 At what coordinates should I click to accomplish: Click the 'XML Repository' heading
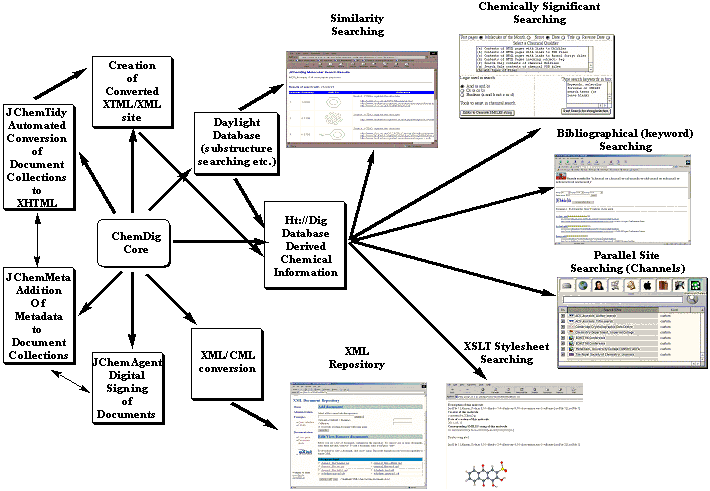tap(356, 358)
